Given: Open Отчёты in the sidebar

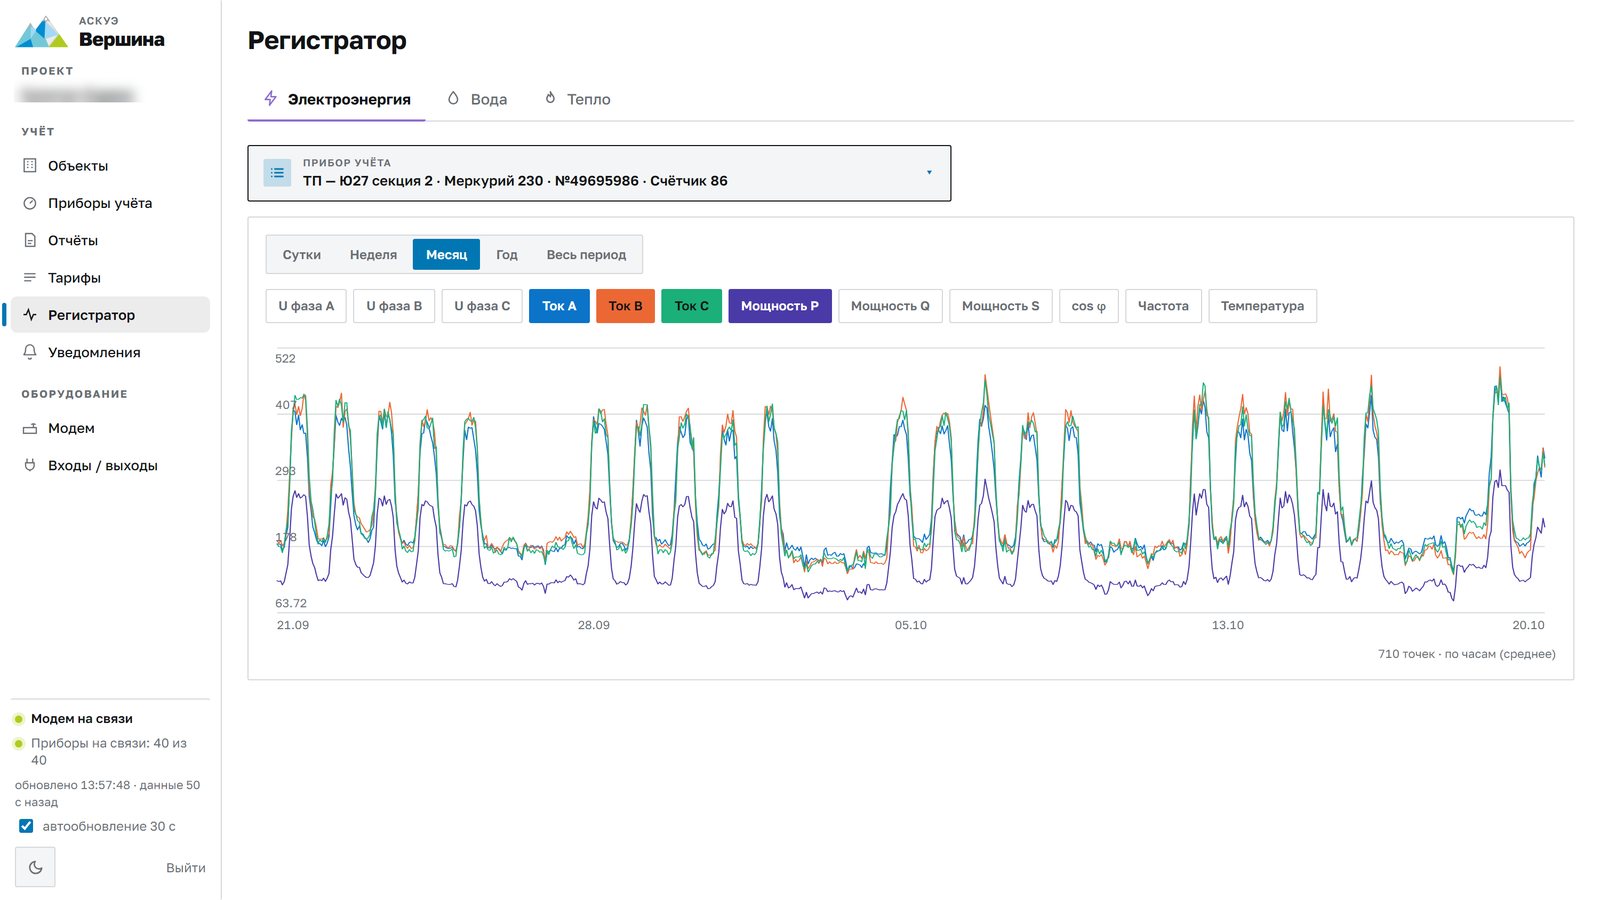Looking at the screenshot, I should click(108, 240).
